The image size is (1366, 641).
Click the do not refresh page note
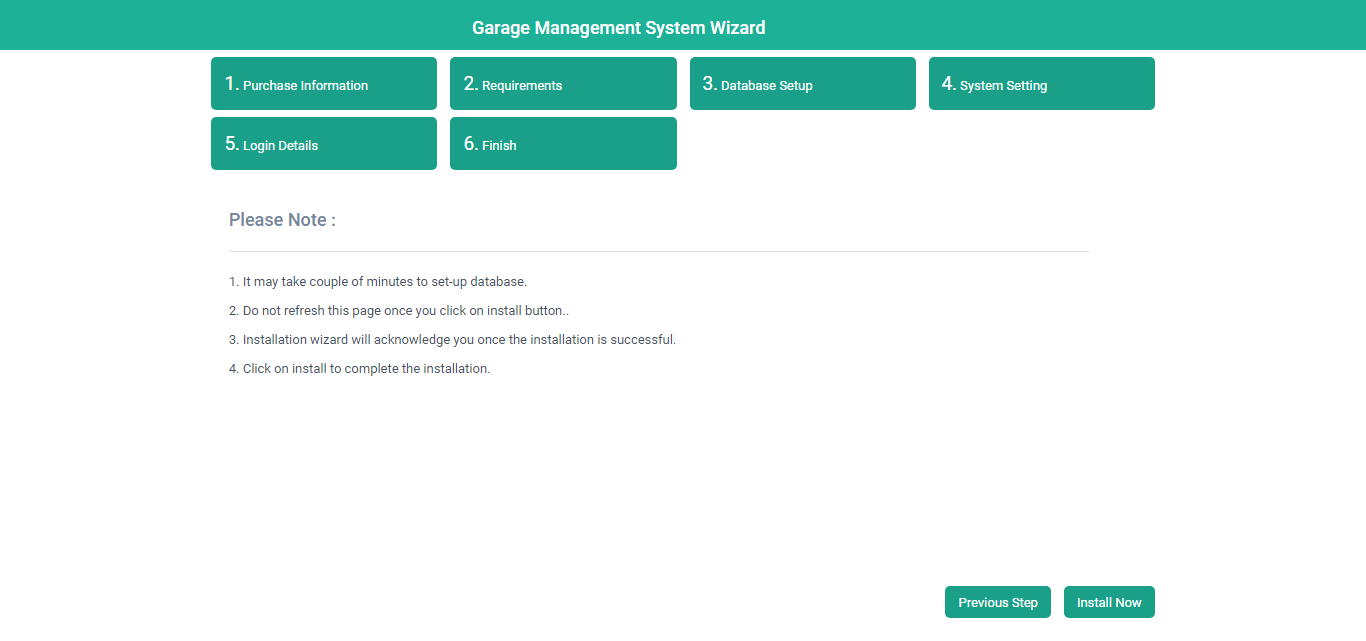click(x=399, y=311)
